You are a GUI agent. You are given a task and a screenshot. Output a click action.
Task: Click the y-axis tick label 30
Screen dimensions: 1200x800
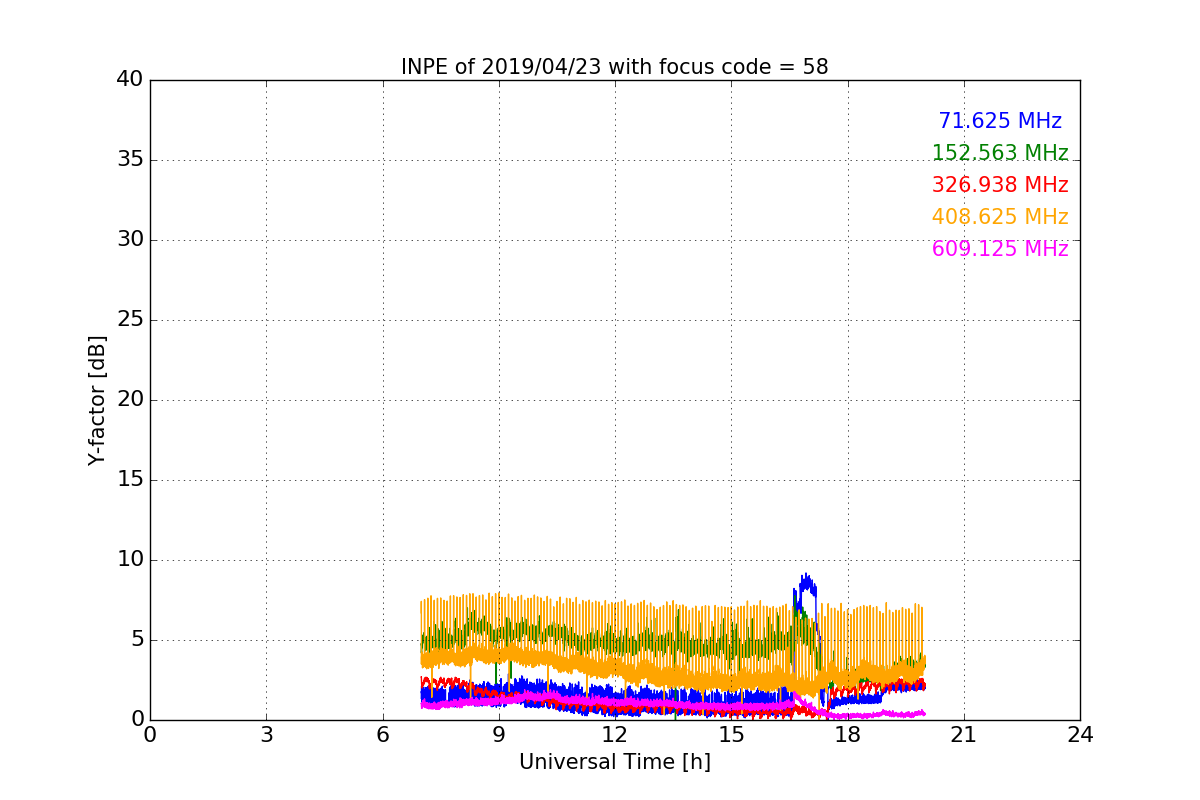130,240
